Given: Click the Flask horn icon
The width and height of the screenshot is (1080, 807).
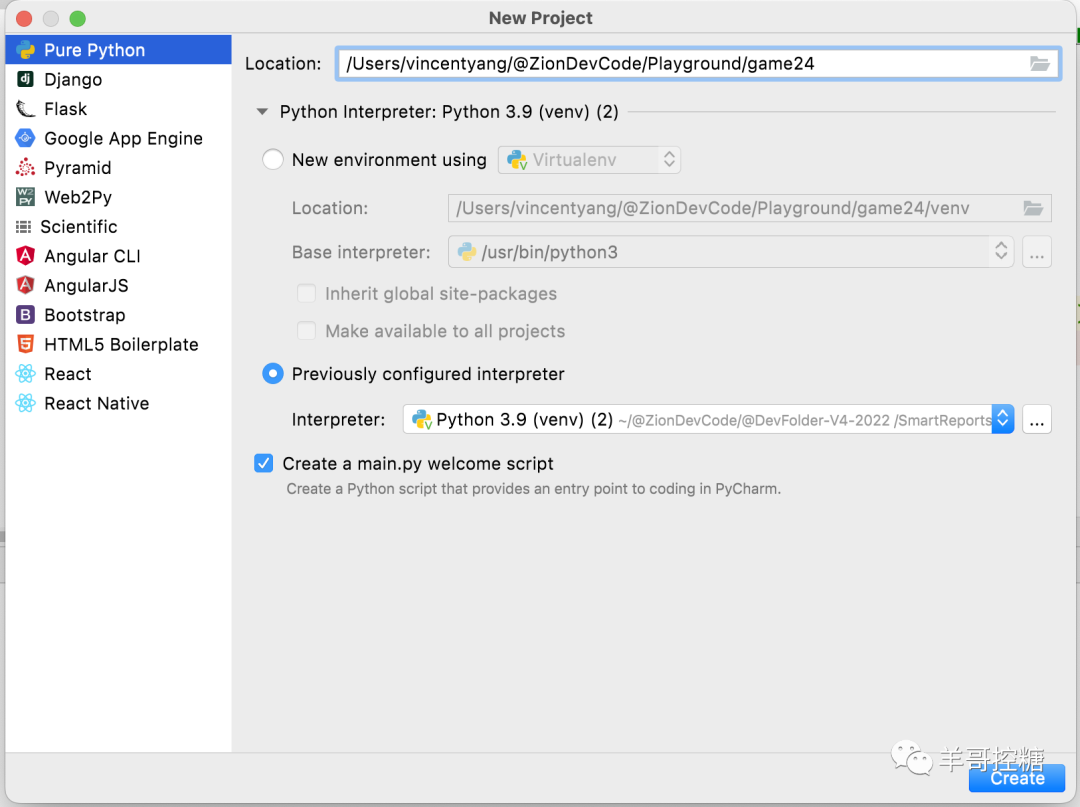Looking at the screenshot, I should [x=25, y=109].
